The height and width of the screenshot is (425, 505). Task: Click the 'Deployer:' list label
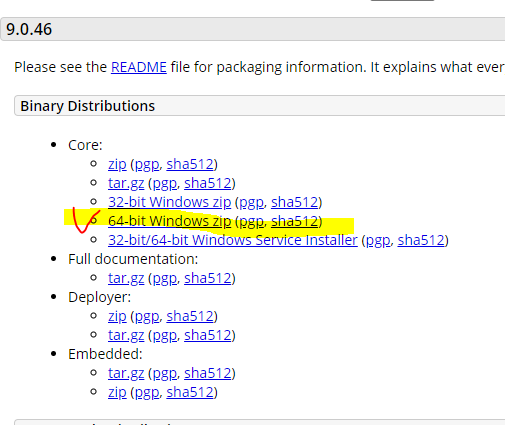point(99,297)
